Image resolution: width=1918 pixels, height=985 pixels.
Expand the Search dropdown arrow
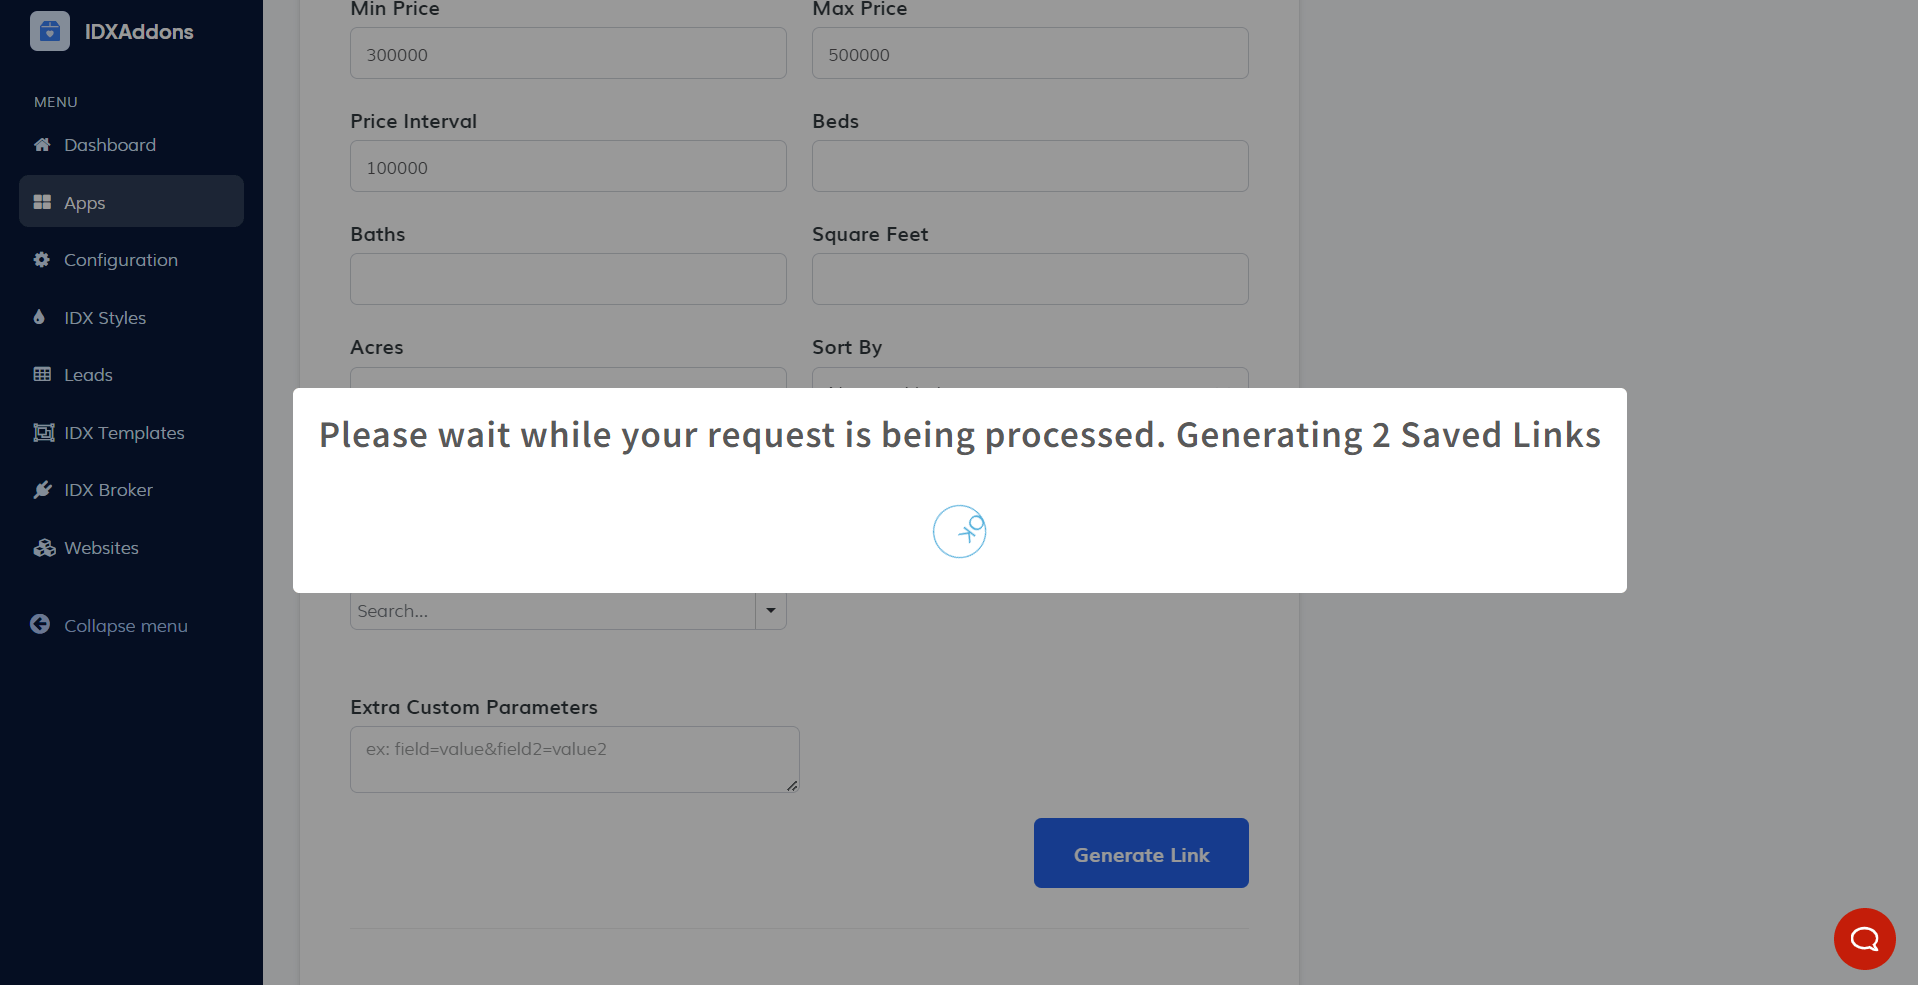click(770, 610)
